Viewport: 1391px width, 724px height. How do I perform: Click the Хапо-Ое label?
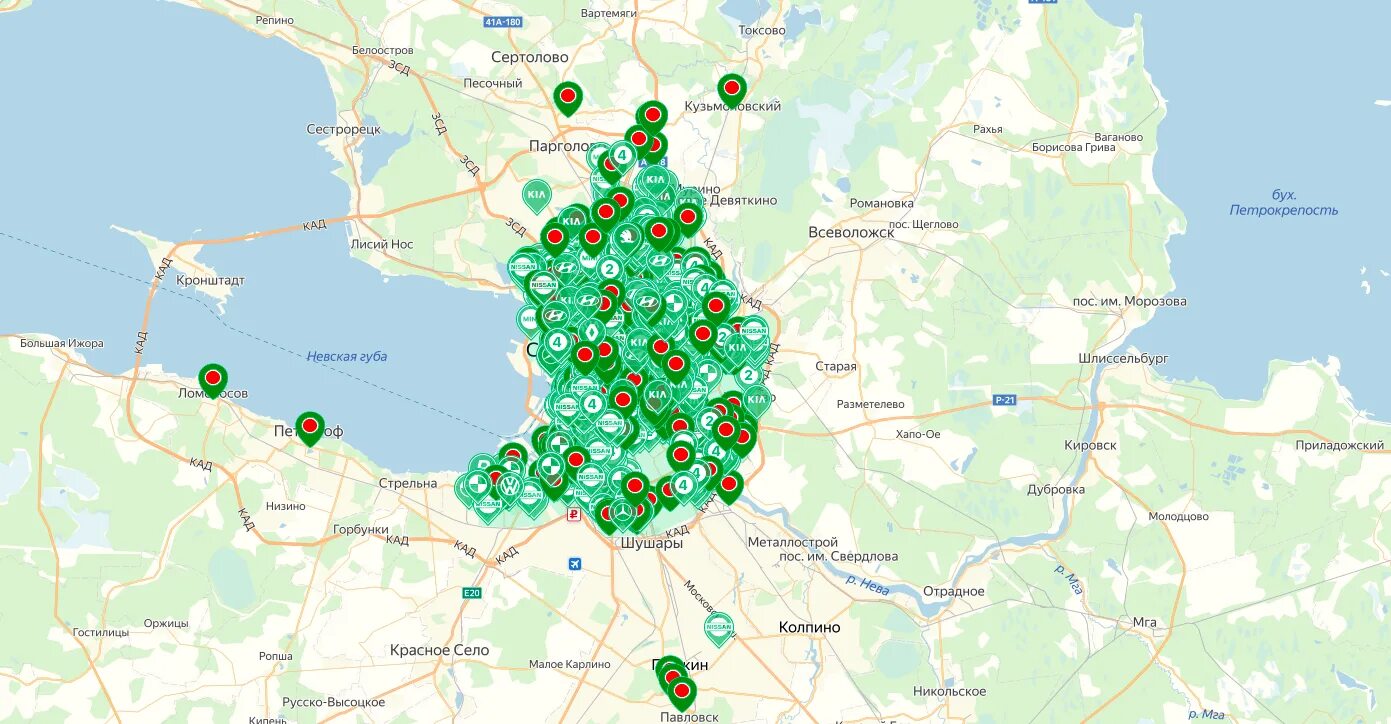[x=918, y=434]
